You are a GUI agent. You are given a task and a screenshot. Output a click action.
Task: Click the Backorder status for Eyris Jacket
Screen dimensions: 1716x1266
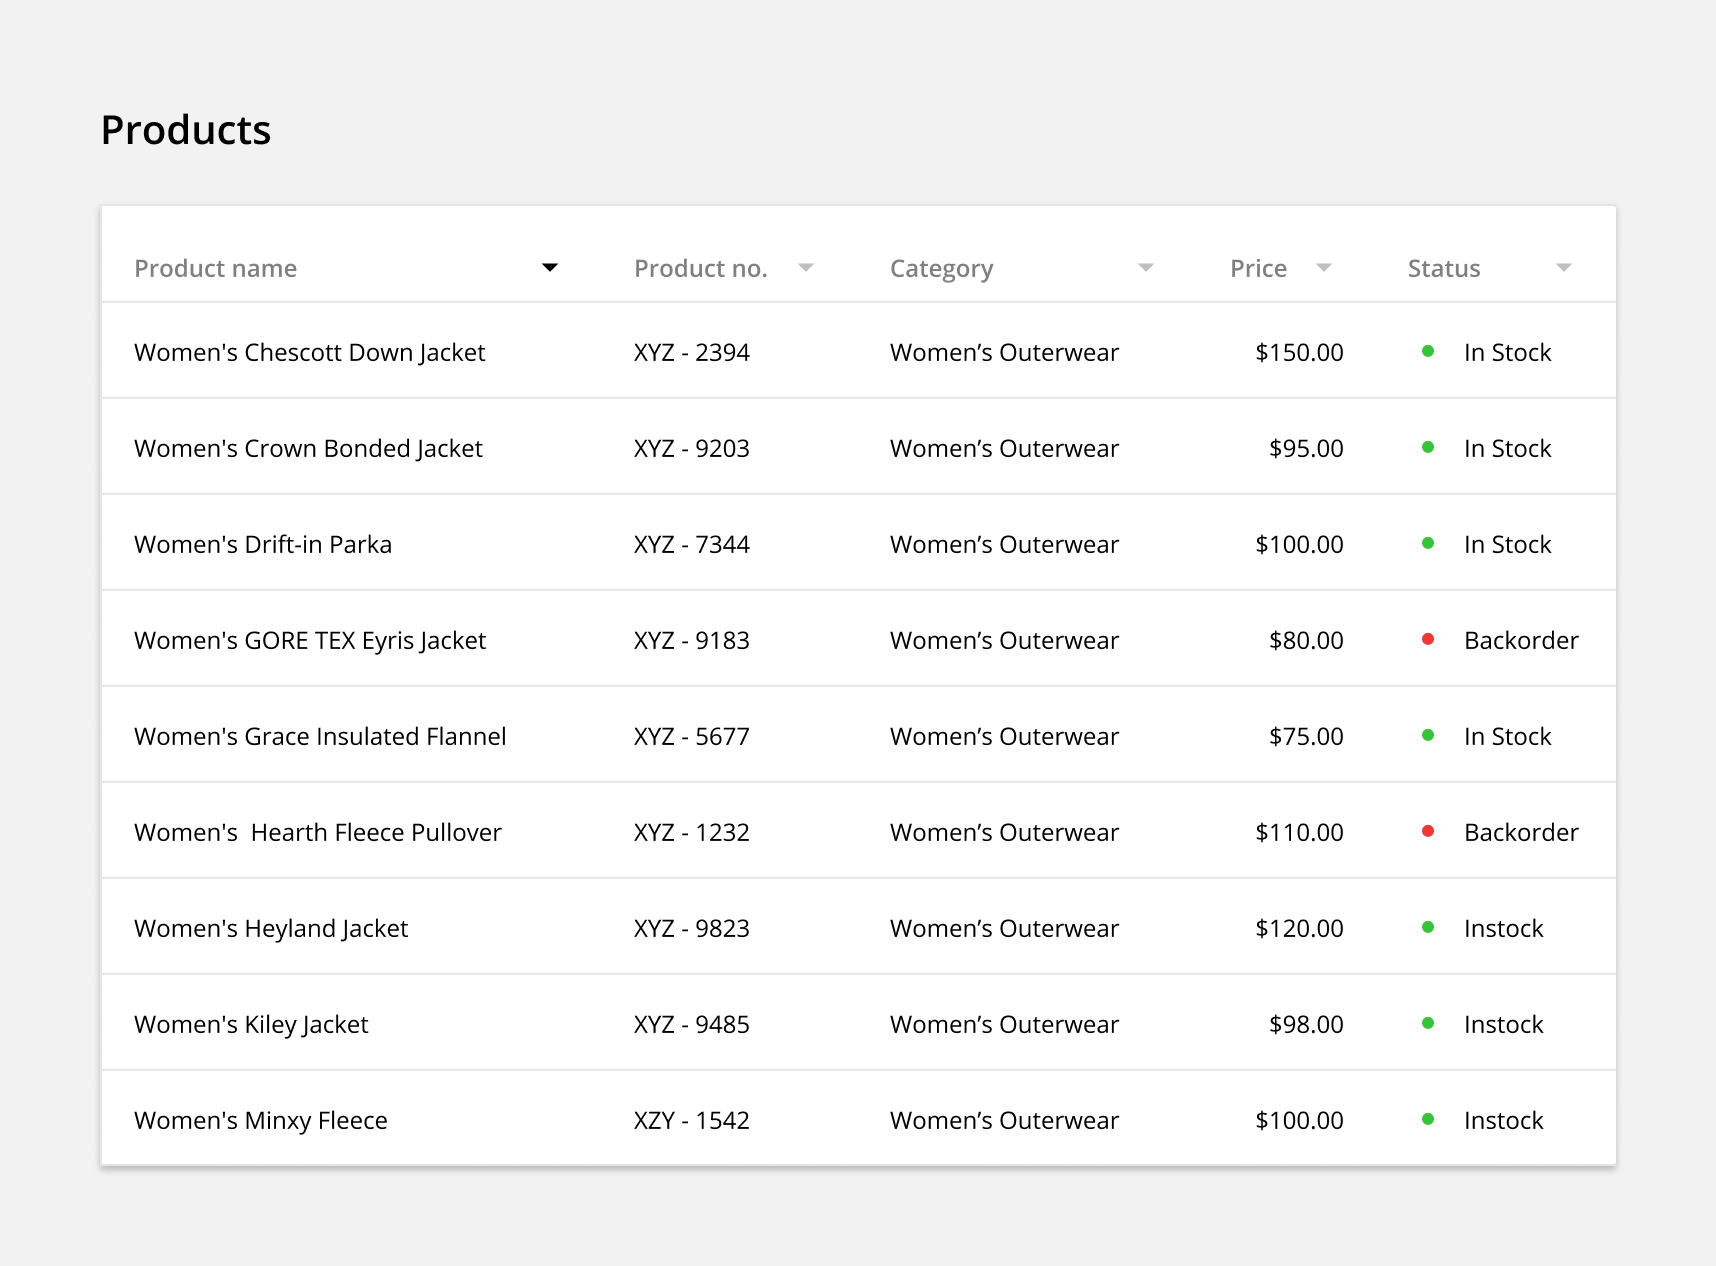pyautogui.click(x=1521, y=640)
